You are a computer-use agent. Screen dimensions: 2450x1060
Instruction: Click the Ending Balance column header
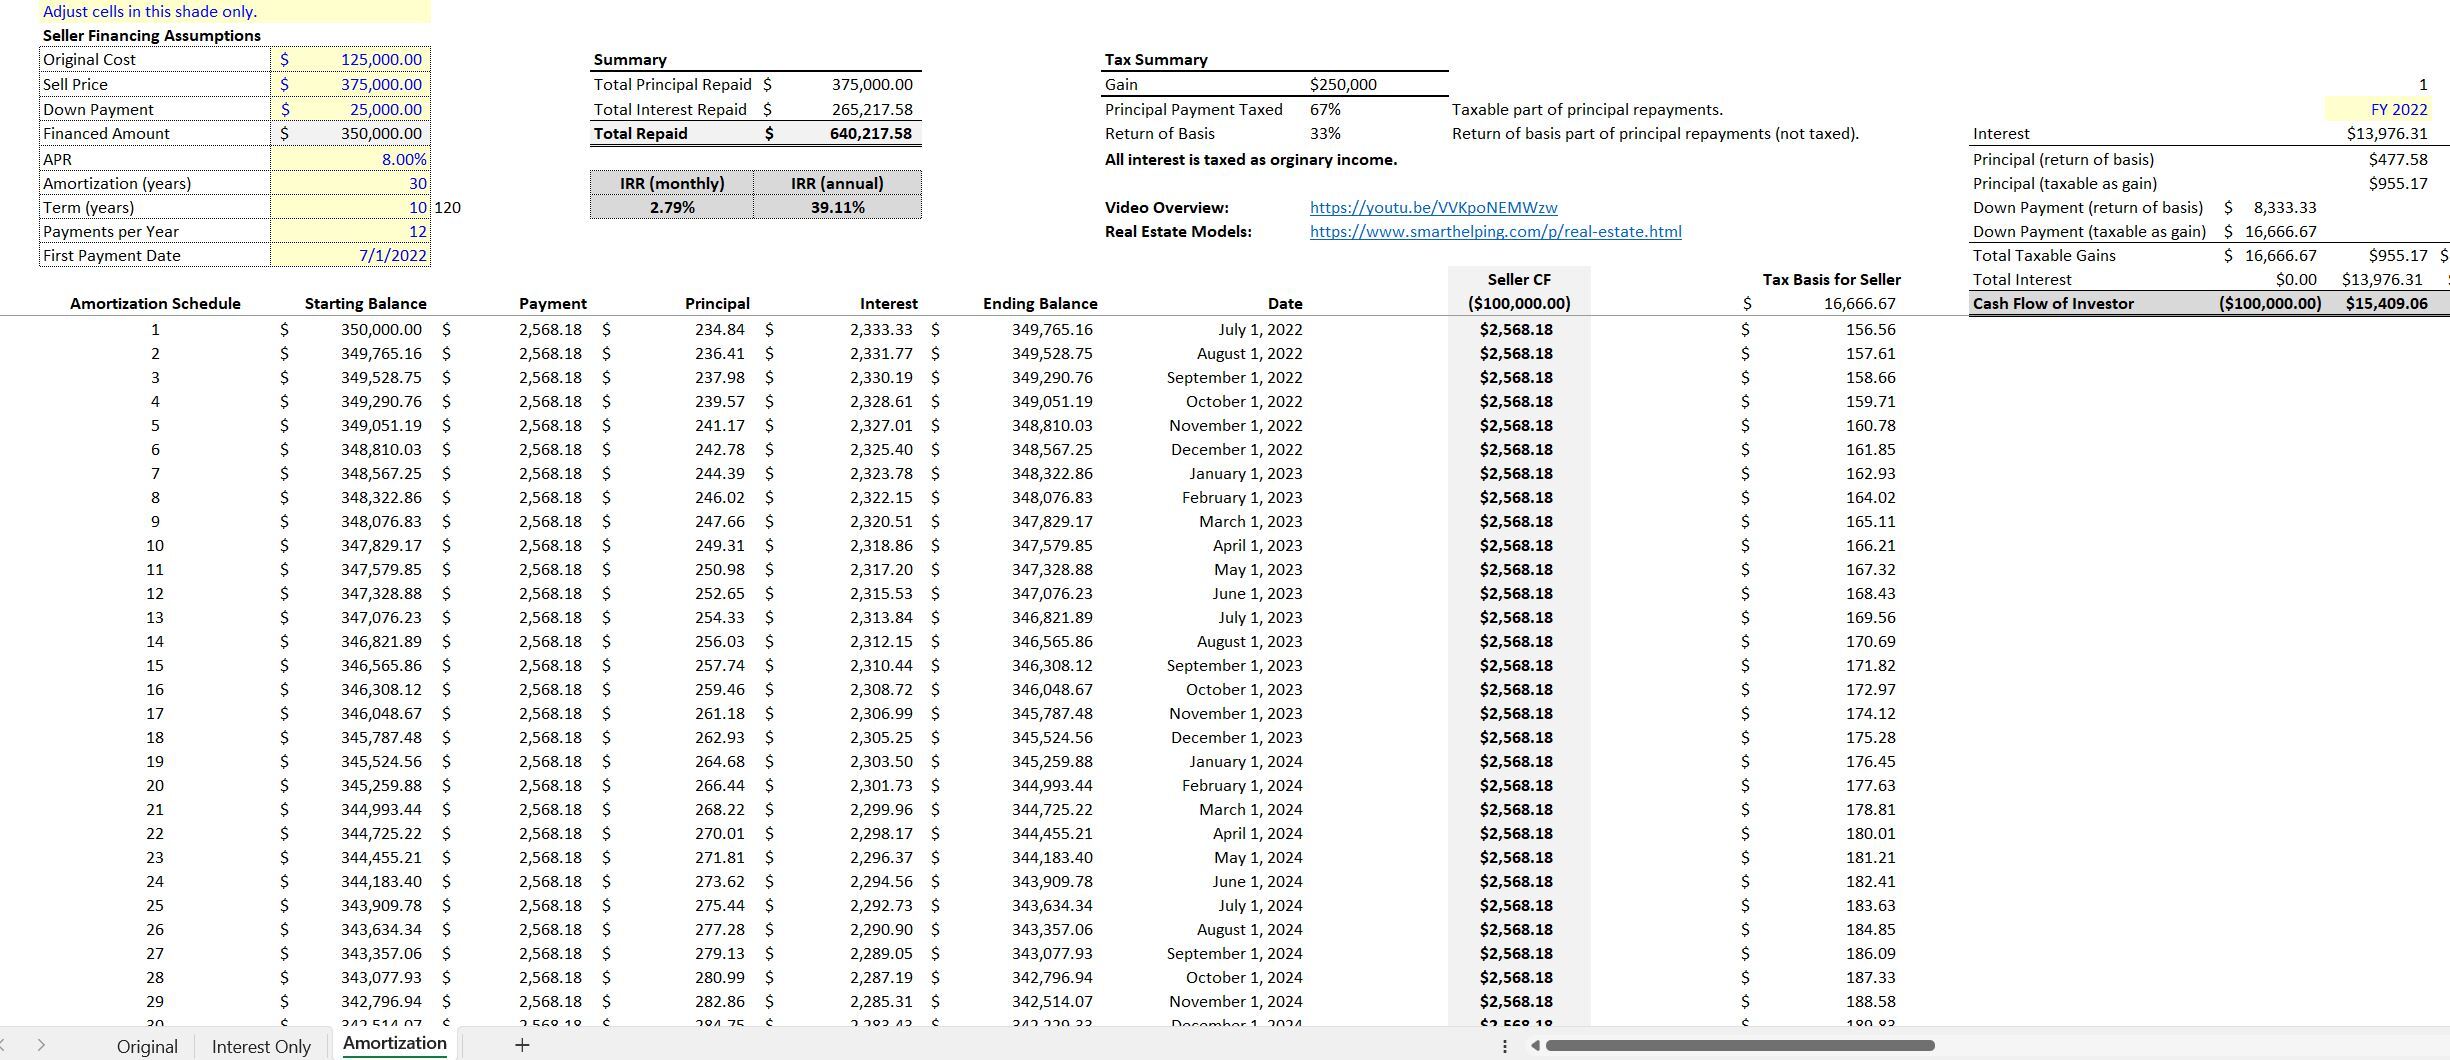click(1040, 303)
